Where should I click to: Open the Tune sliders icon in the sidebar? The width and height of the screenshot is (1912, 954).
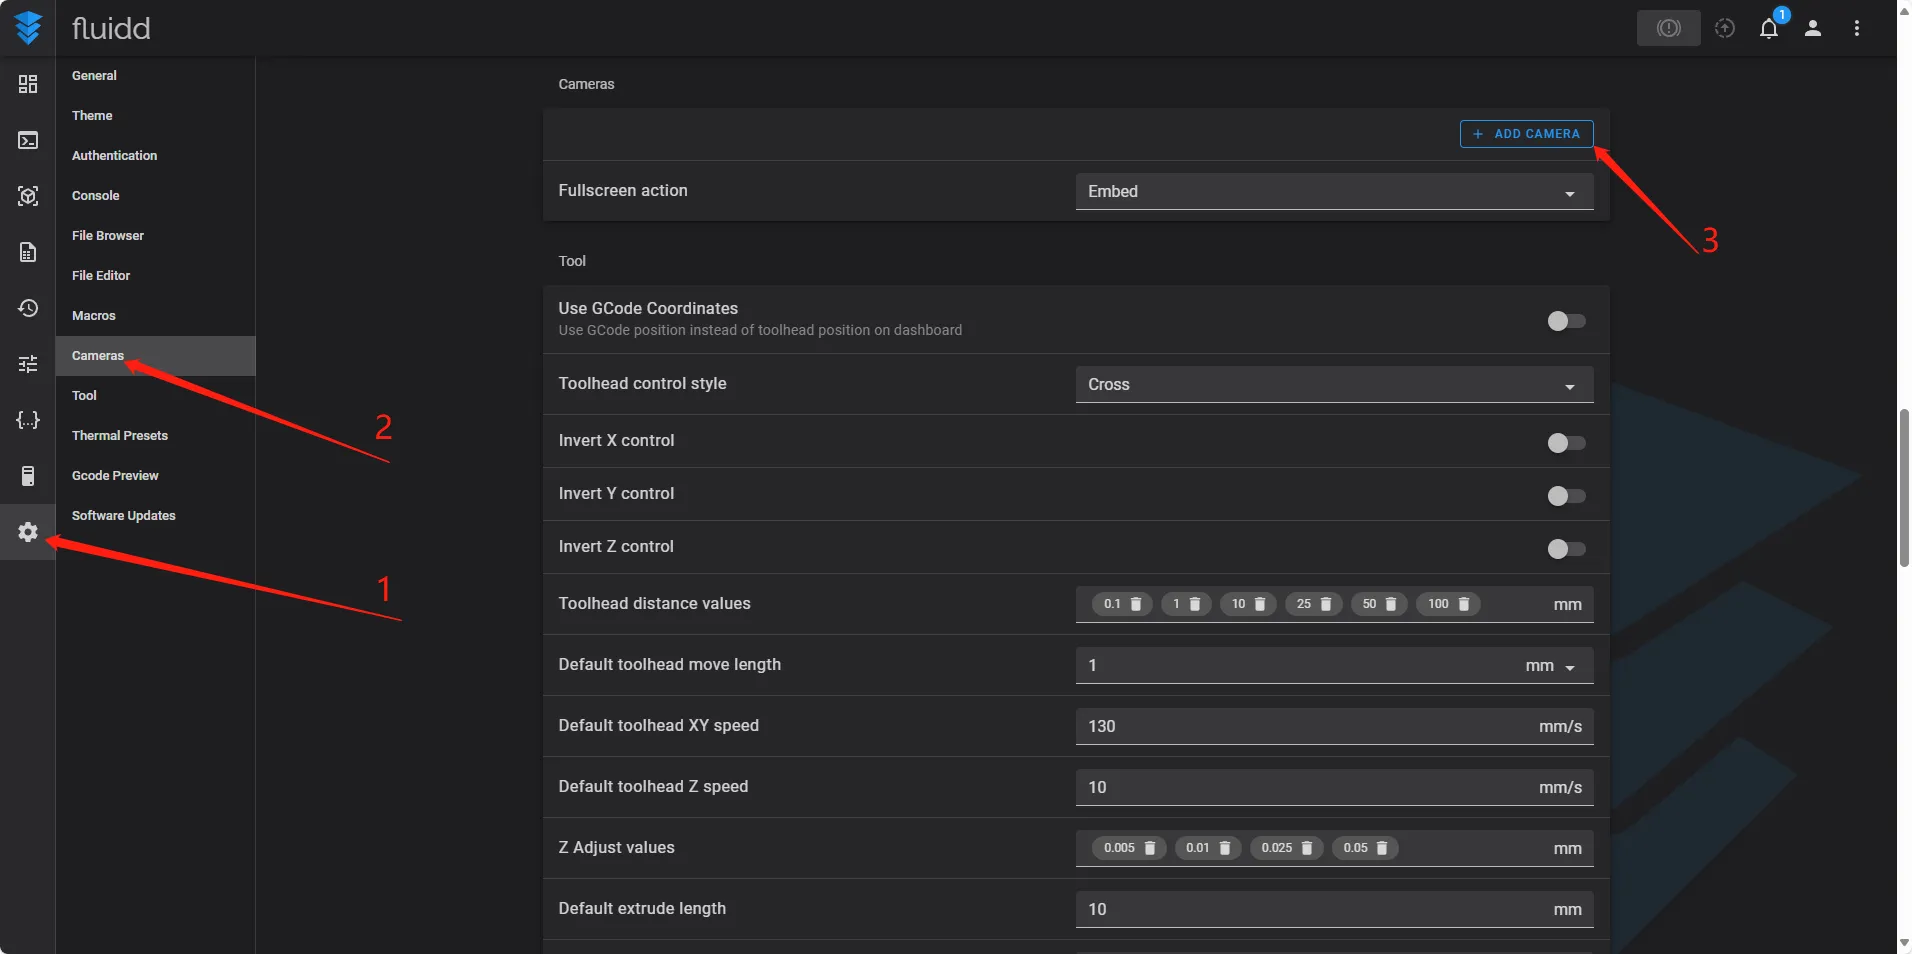tap(28, 364)
